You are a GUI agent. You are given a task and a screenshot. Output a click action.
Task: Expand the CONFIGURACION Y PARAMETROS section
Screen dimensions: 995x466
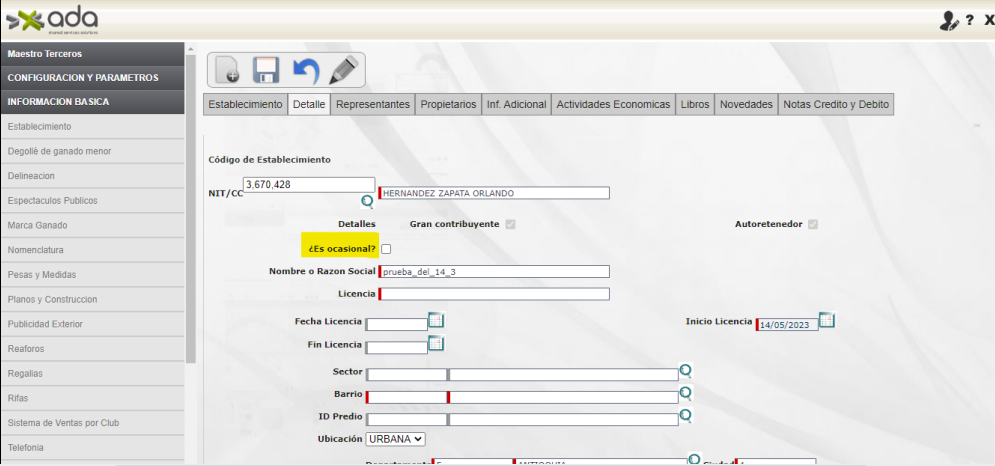[x=92, y=78]
